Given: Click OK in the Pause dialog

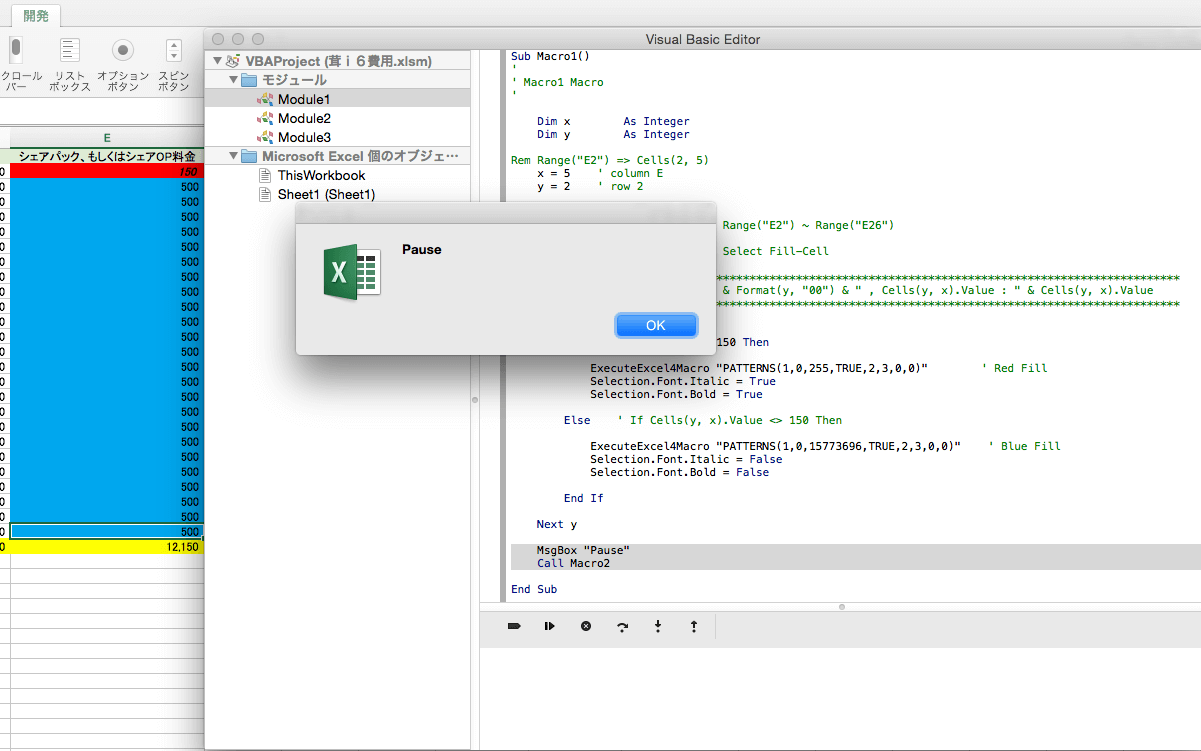Looking at the screenshot, I should point(655,325).
